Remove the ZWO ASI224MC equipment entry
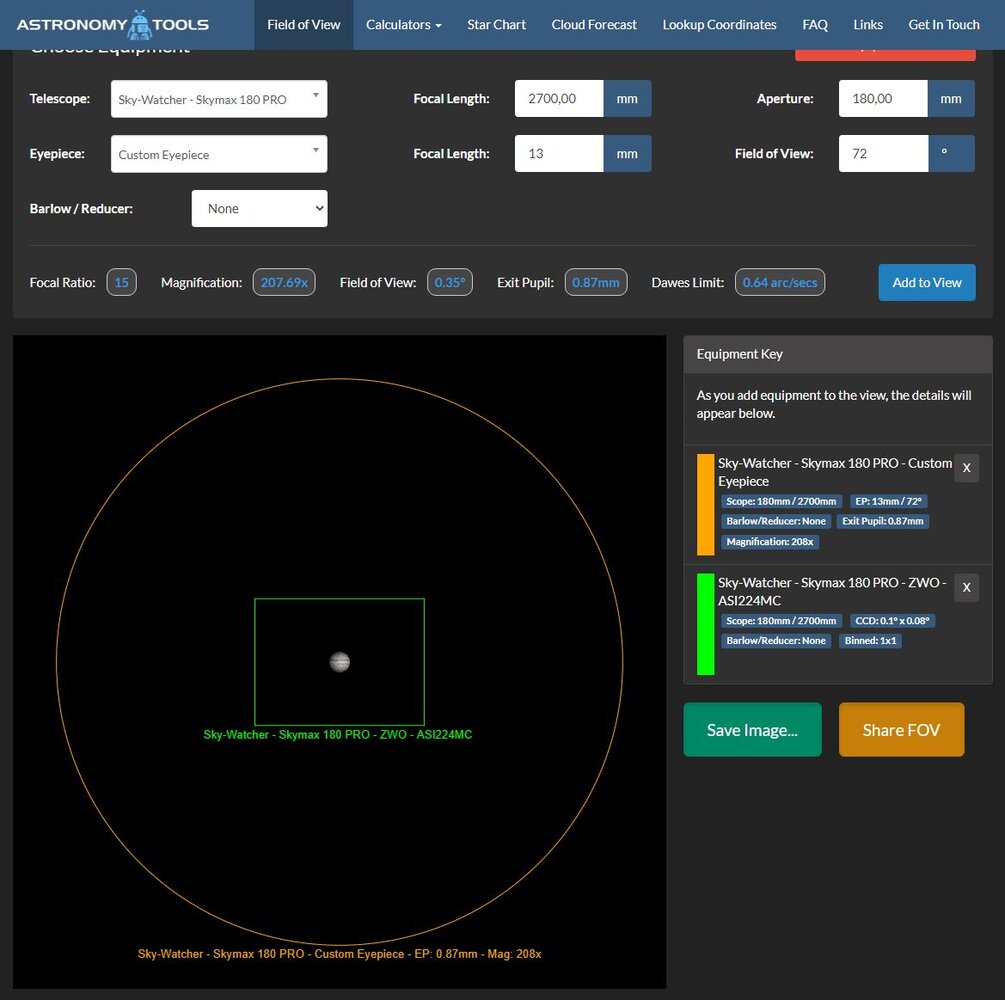 (966, 587)
